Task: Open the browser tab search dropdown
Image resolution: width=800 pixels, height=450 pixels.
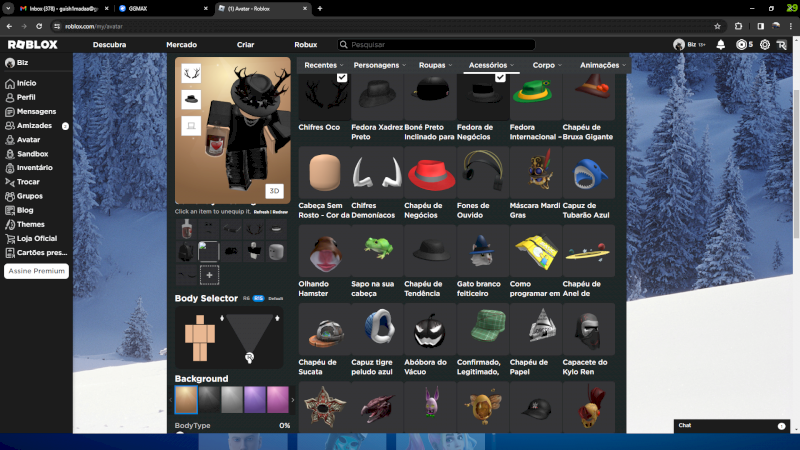Action: pos(8,8)
